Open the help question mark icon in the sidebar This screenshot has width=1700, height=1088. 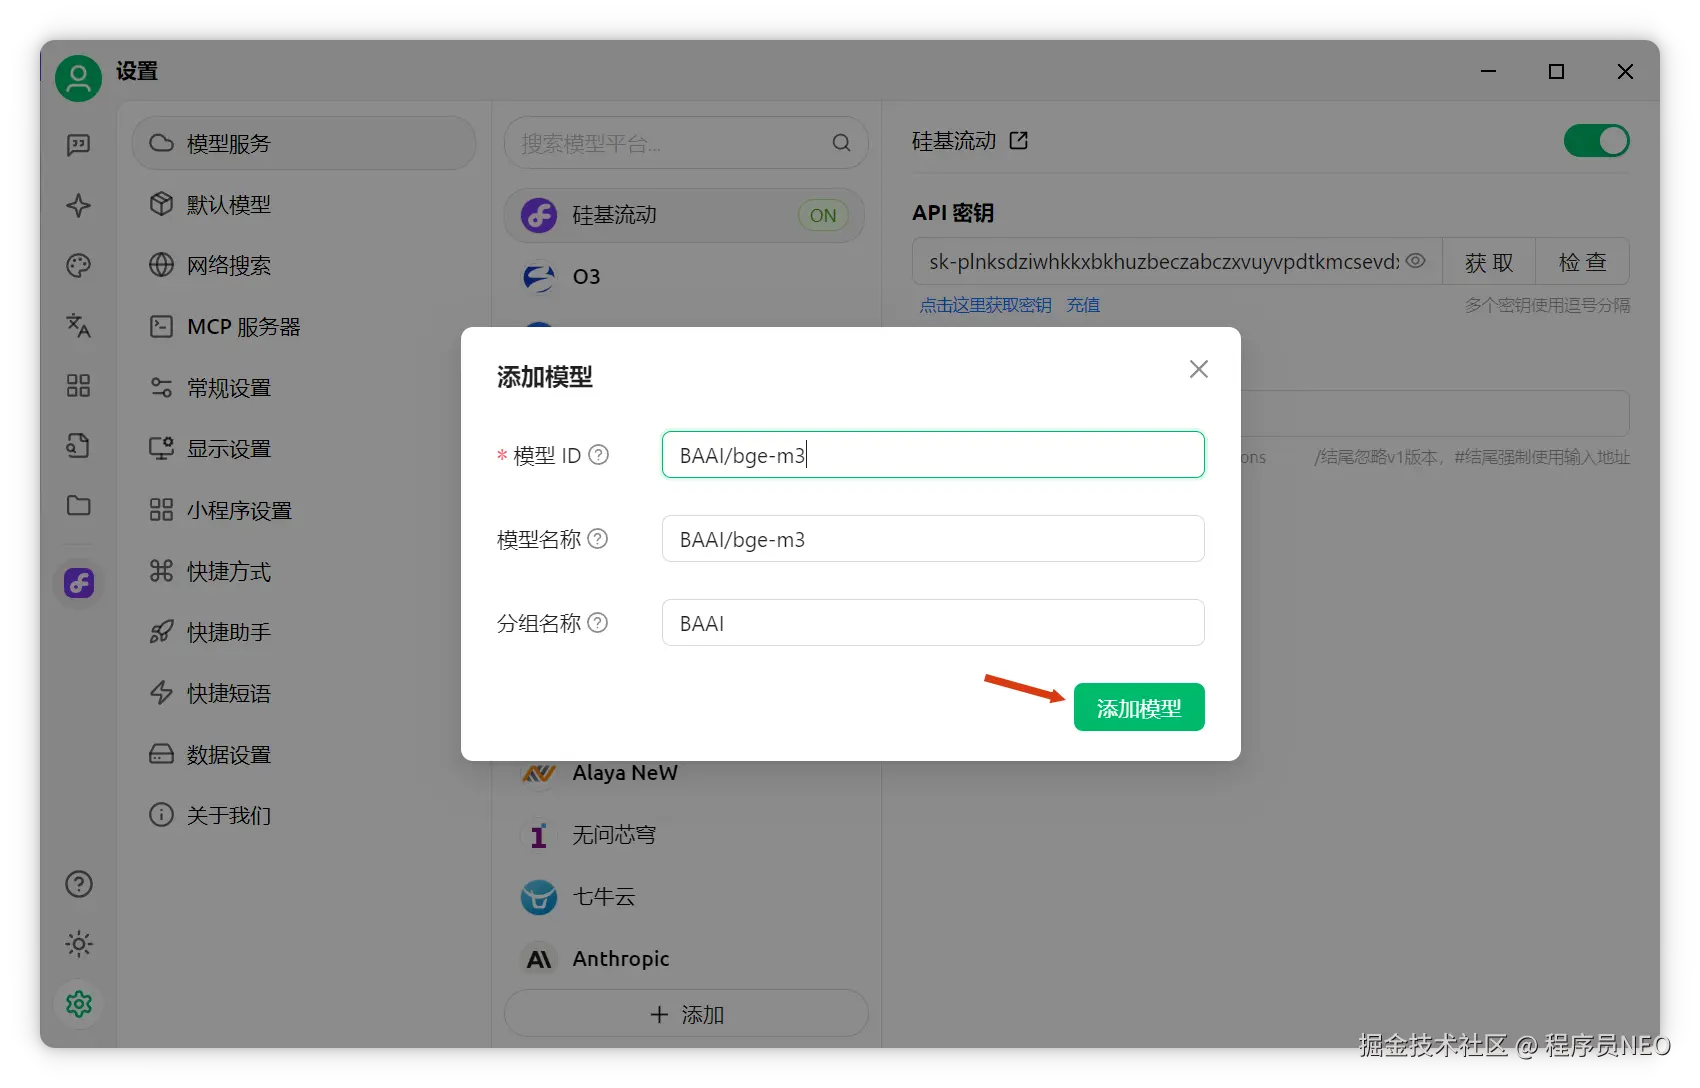pos(79,884)
